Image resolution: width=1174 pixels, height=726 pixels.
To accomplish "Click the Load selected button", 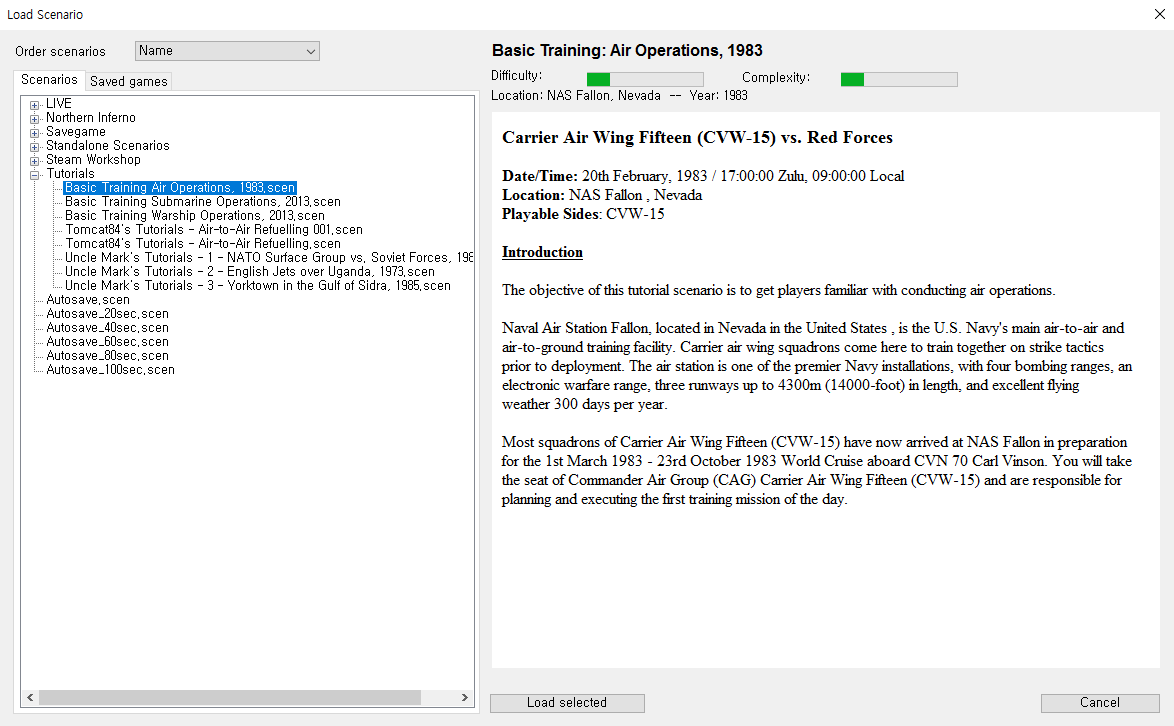I will coord(567,703).
